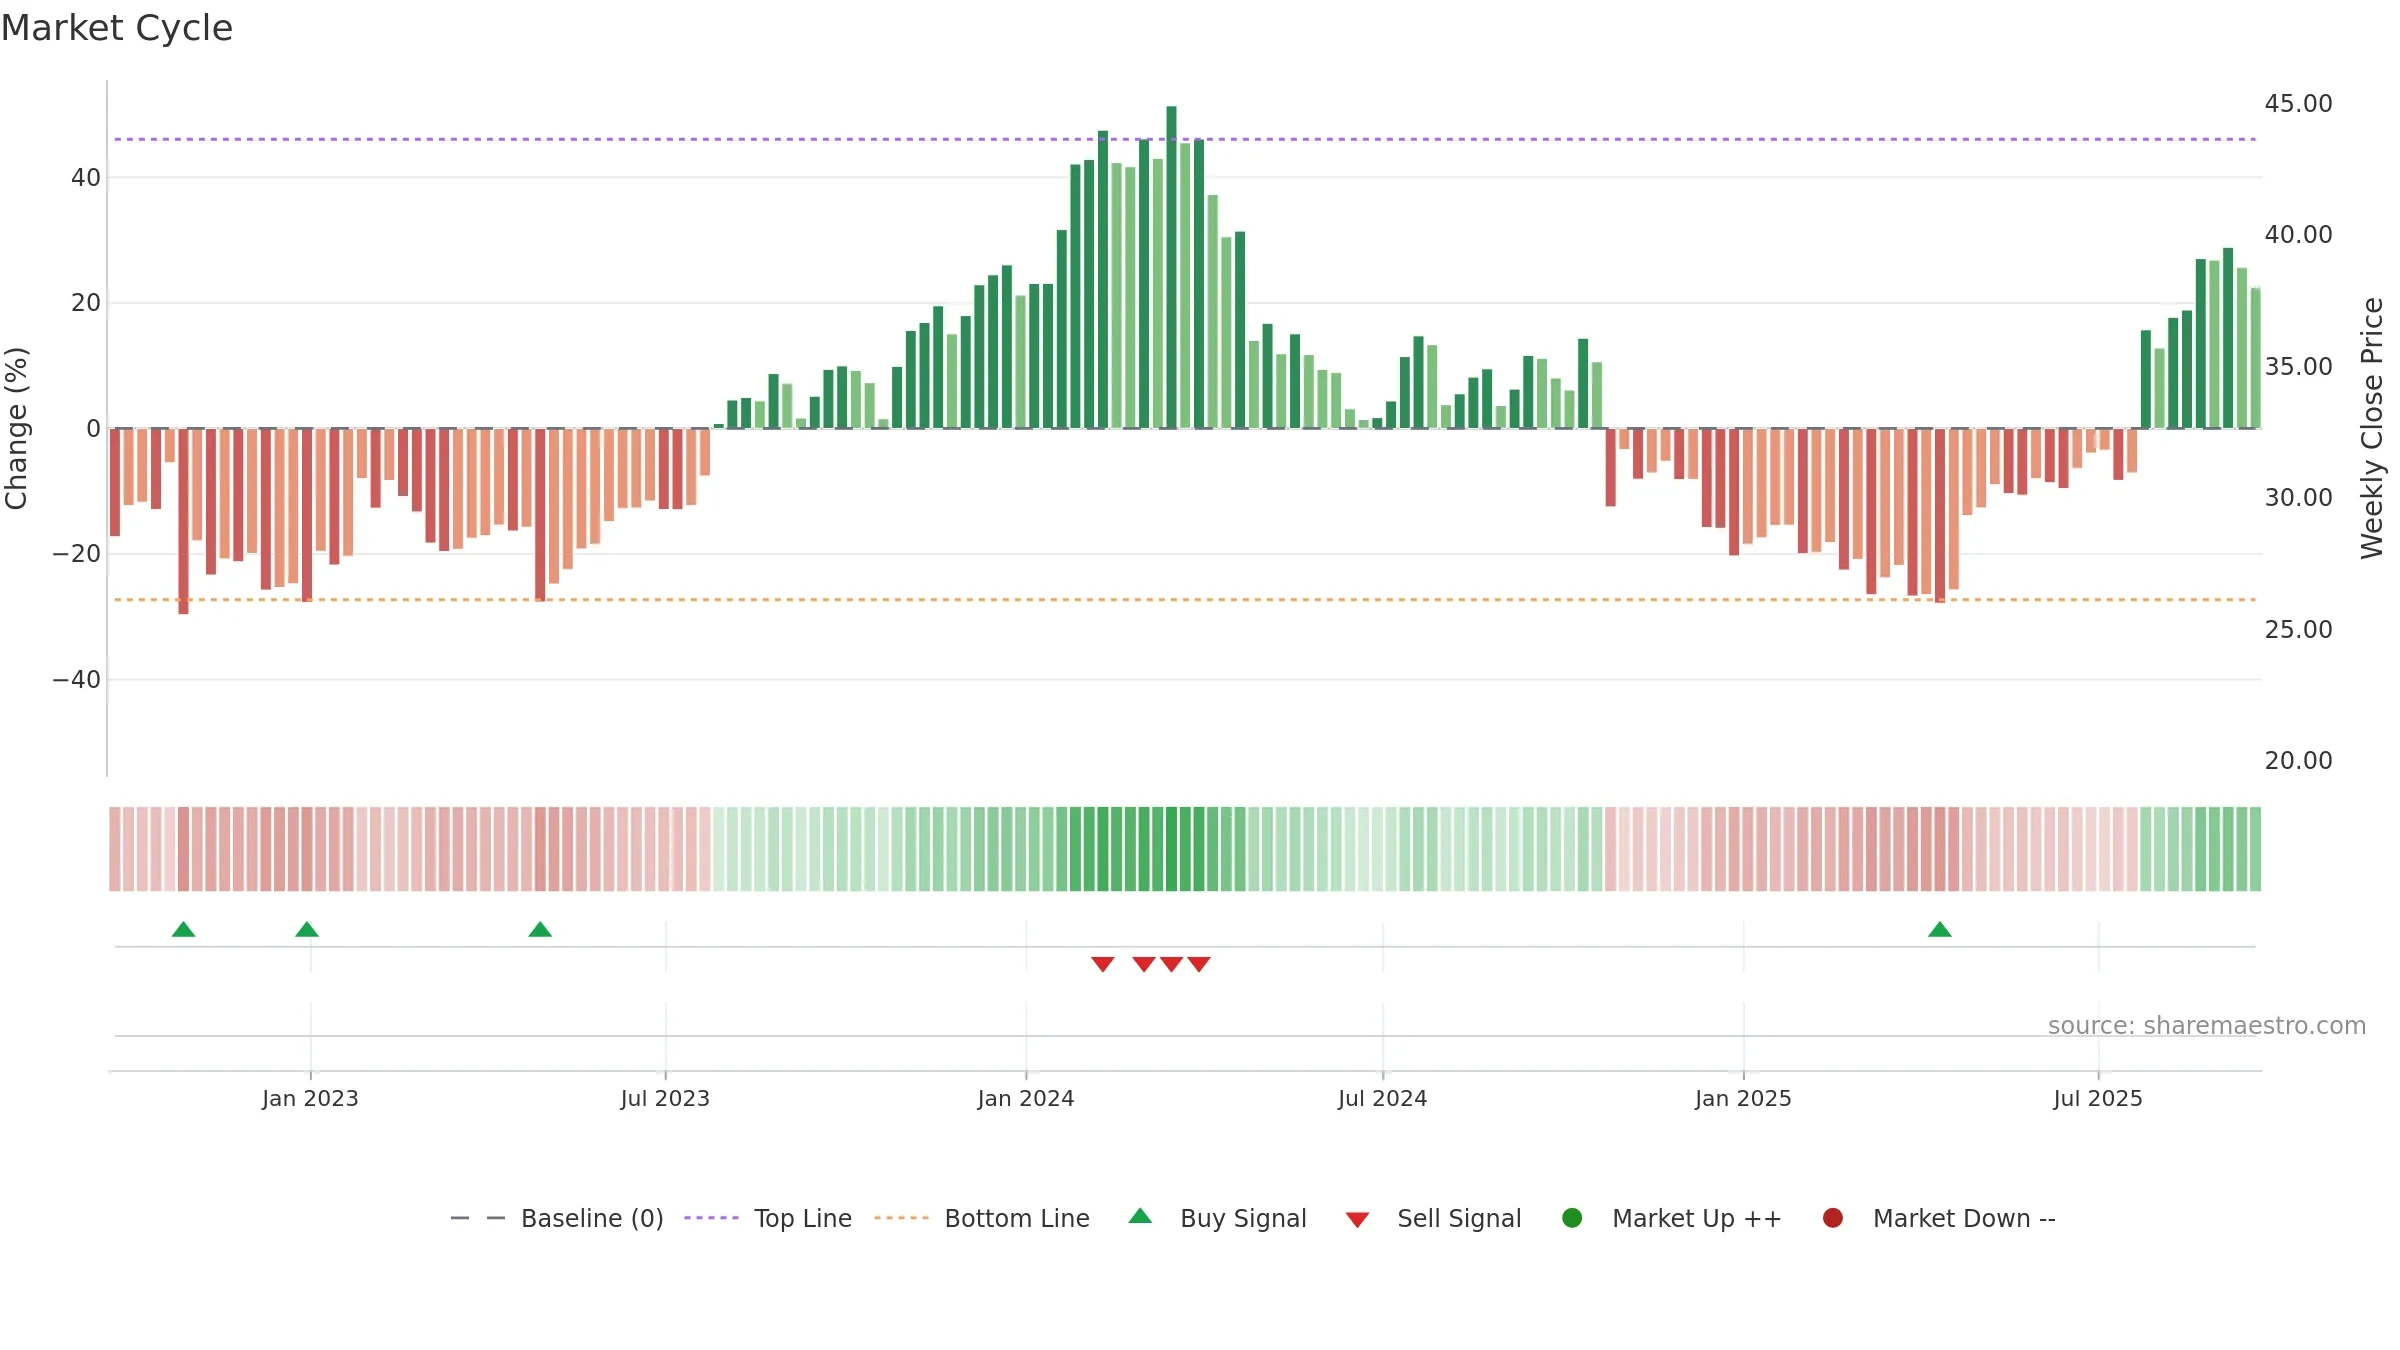Screen dimensions: 2400x1350
Task: Click the gray dashed Baseline legend marker
Action: 478,1218
